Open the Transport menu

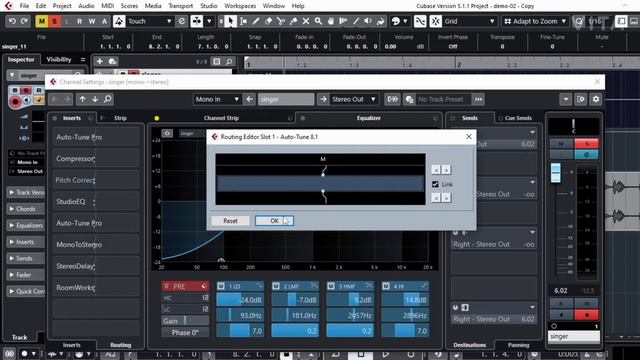point(180,6)
